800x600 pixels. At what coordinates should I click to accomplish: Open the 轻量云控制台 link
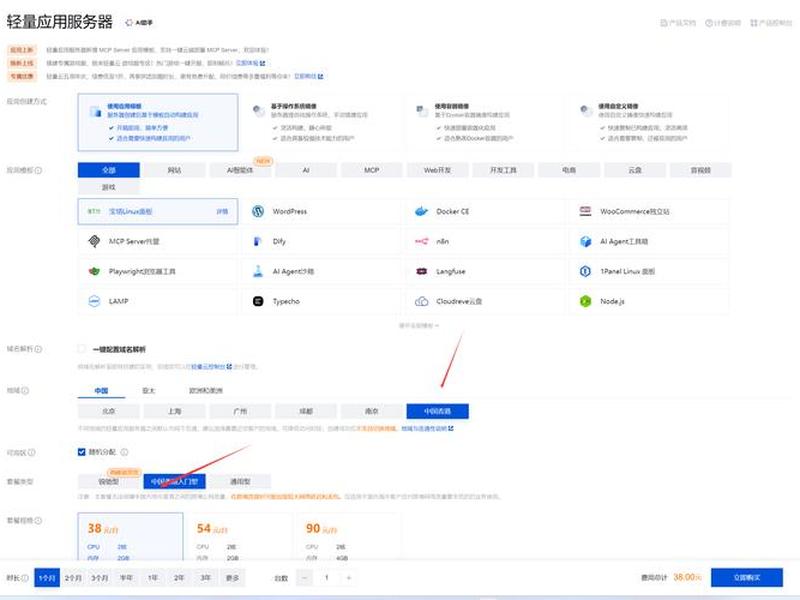[211, 366]
